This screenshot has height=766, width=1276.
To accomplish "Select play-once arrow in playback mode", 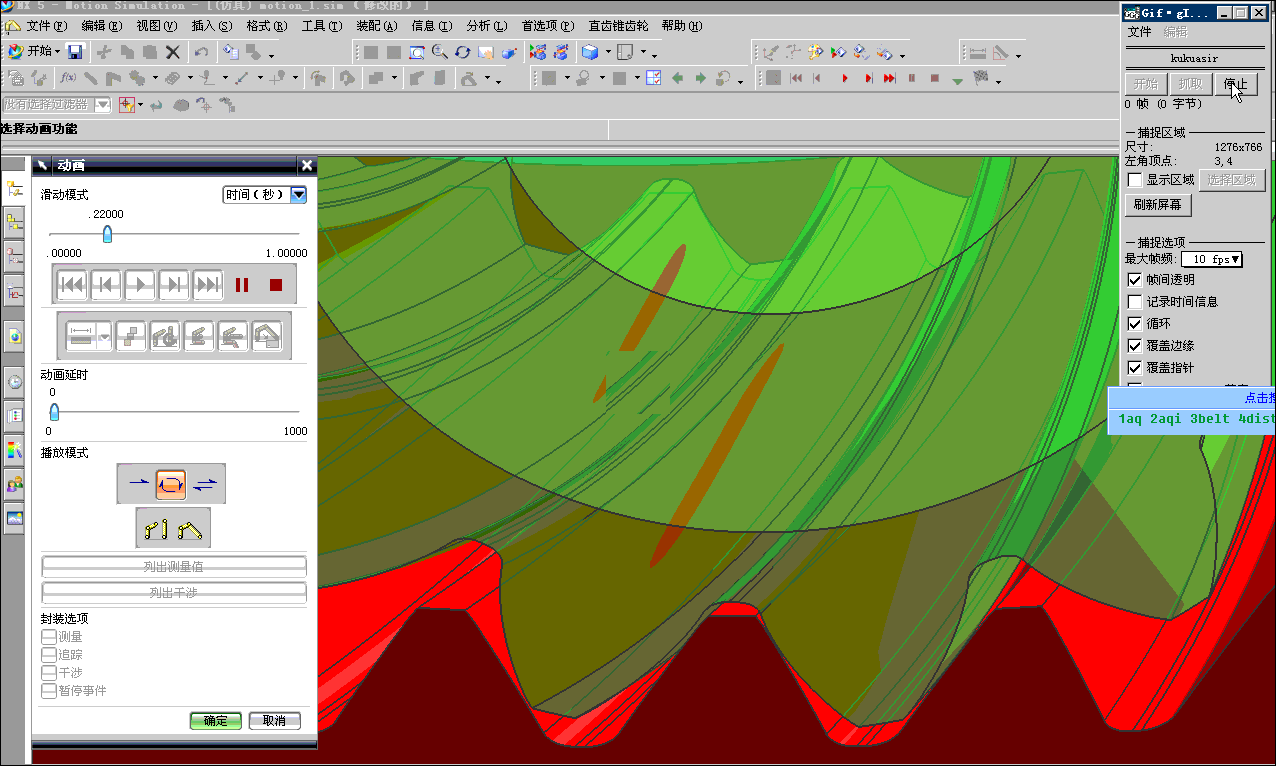I will click(x=137, y=484).
